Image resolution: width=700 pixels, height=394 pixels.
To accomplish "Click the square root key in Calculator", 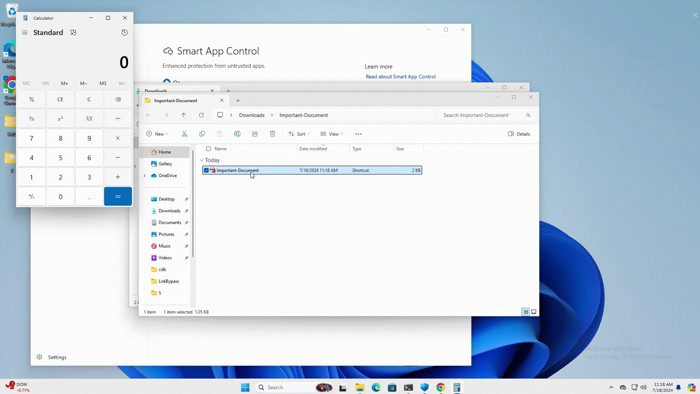I will pyautogui.click(x=89, y=119).
